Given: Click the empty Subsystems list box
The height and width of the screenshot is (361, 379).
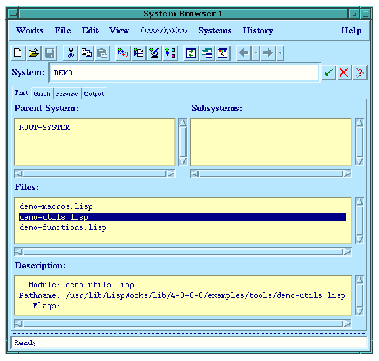Looking at the screenshot, I should 271,142.
